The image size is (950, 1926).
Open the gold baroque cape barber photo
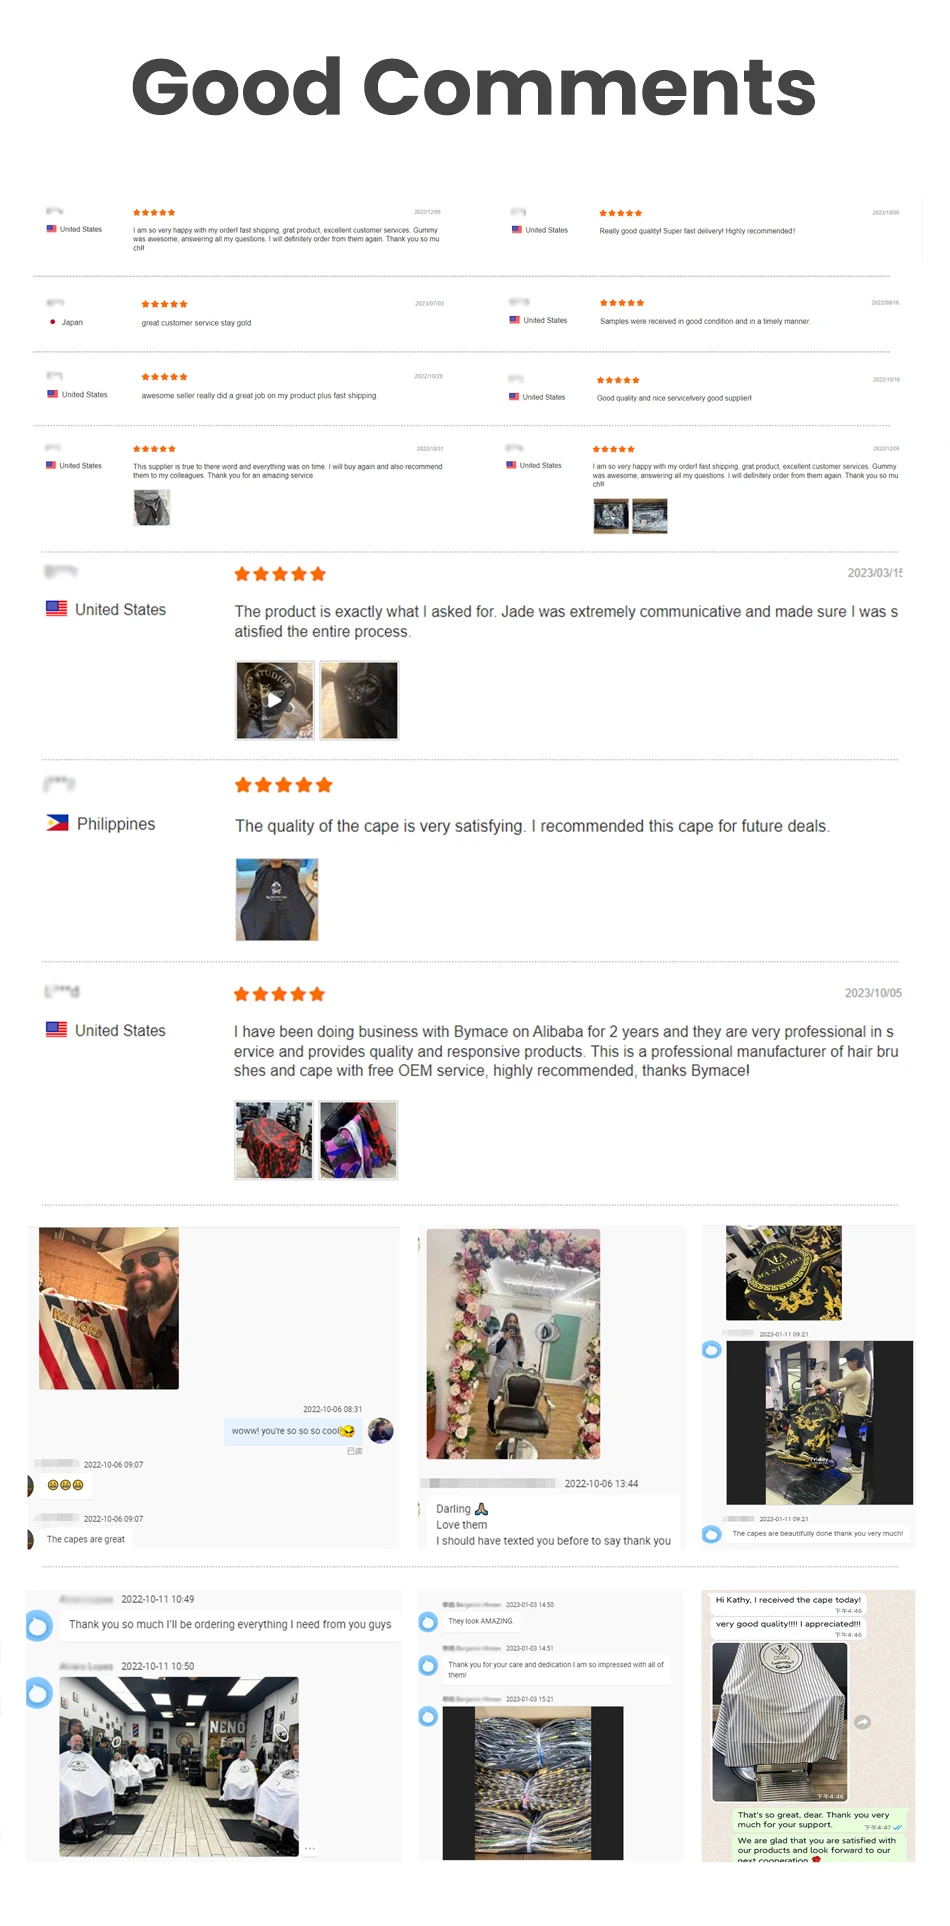pos(820,1423)
